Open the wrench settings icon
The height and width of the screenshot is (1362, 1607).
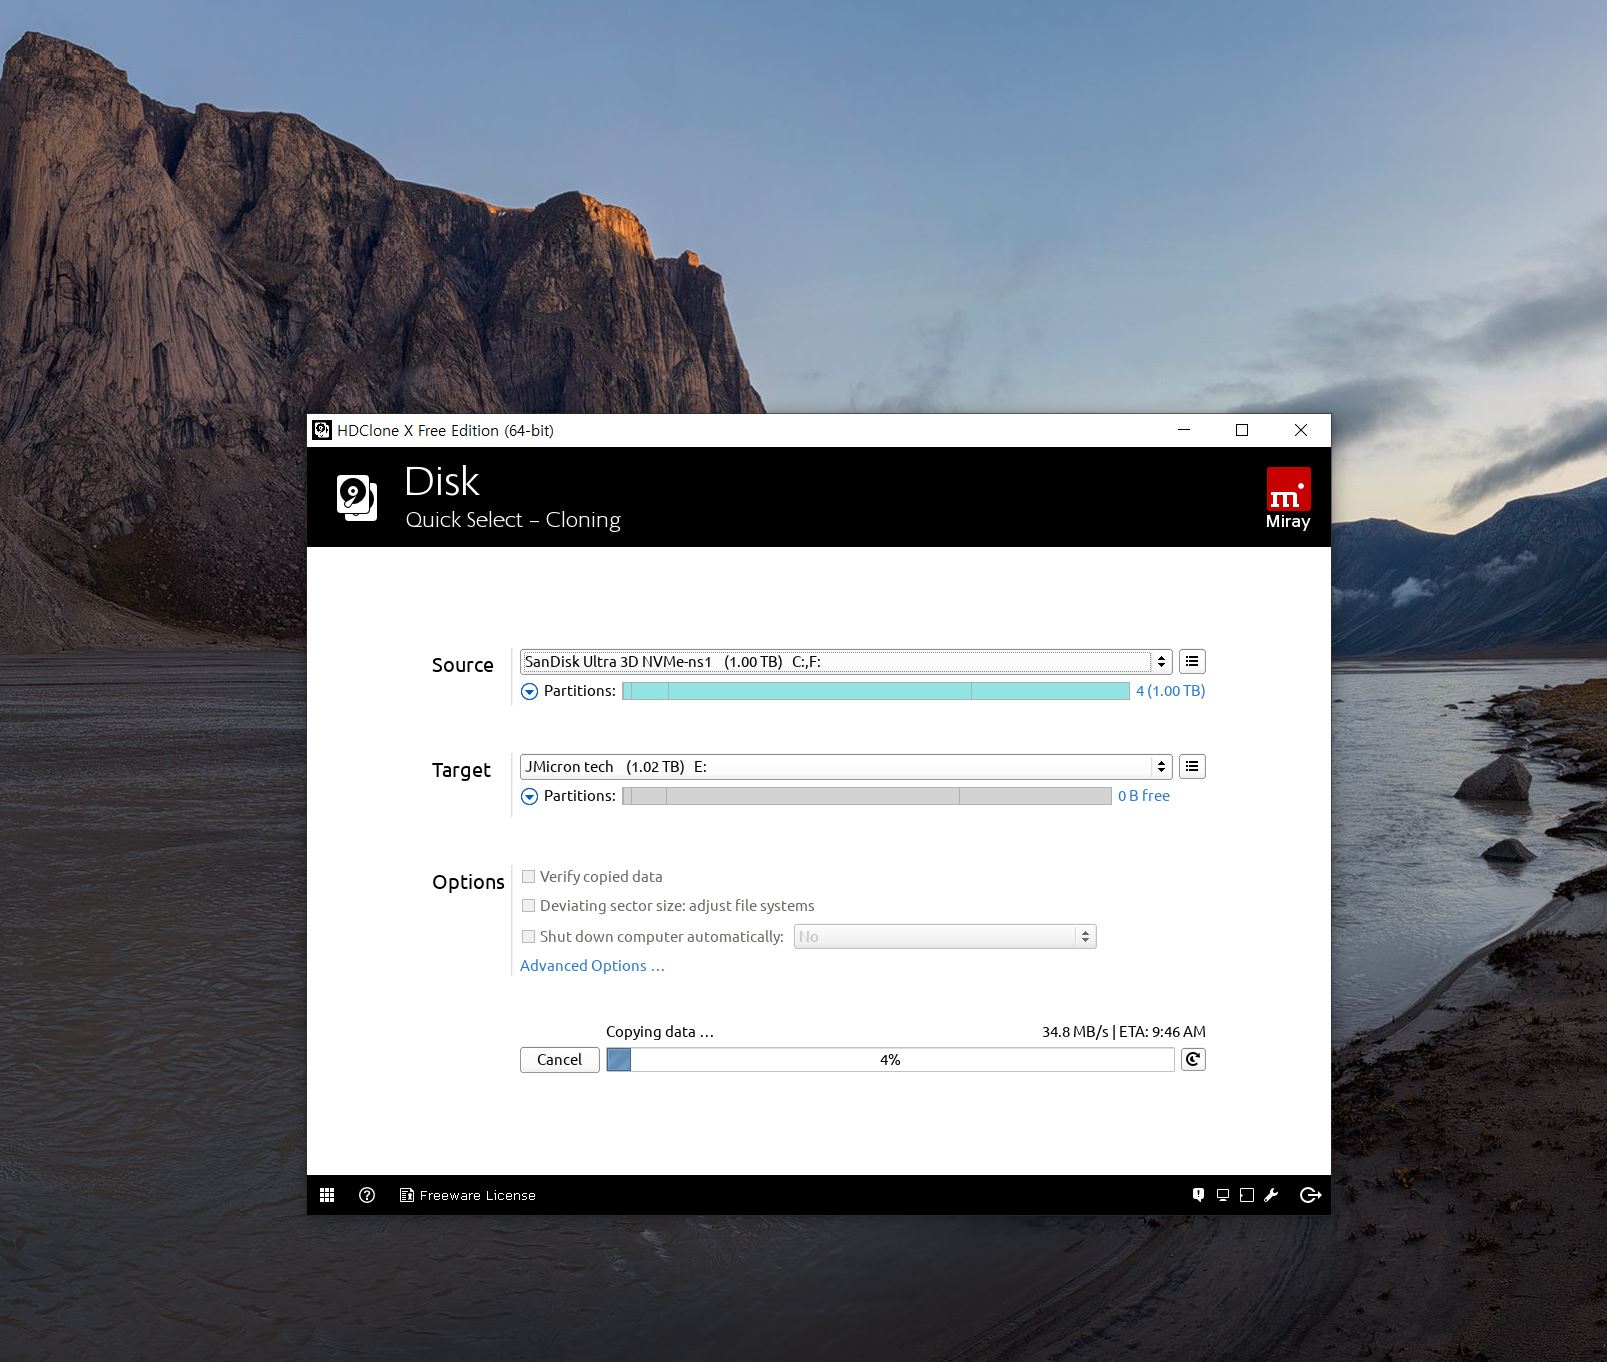1271,1195
